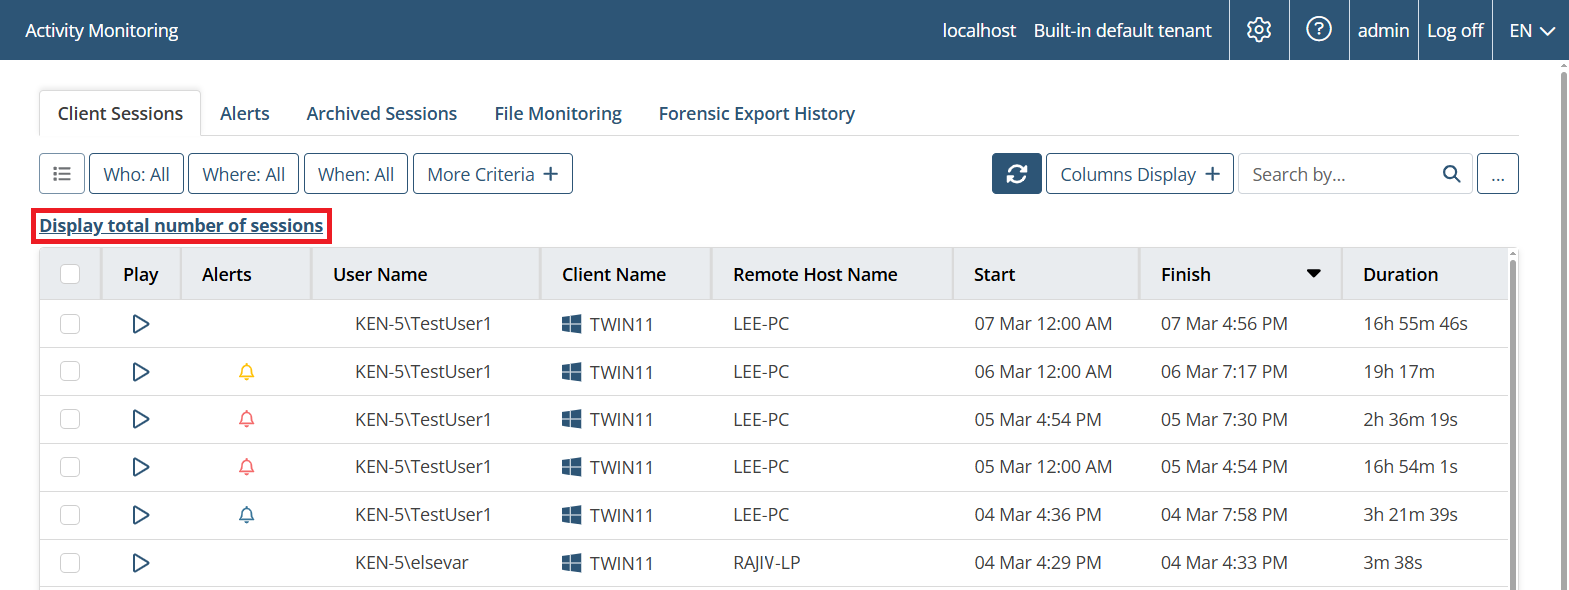1569x590 pixels.
Task: Open the help question mark icon
Action: [x=1319, y=30]
